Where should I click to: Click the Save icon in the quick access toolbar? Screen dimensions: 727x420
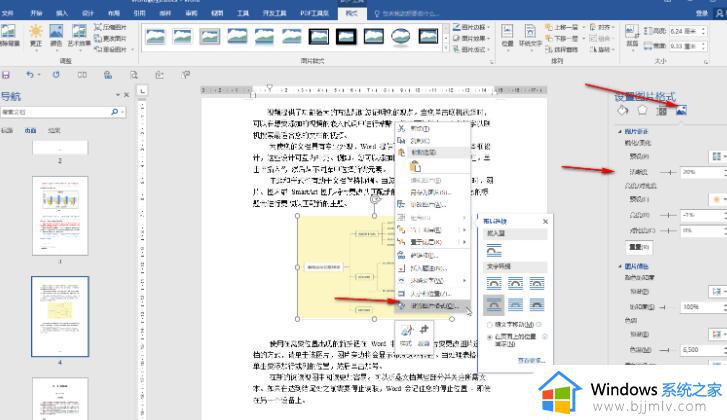(x=6, y=75)
